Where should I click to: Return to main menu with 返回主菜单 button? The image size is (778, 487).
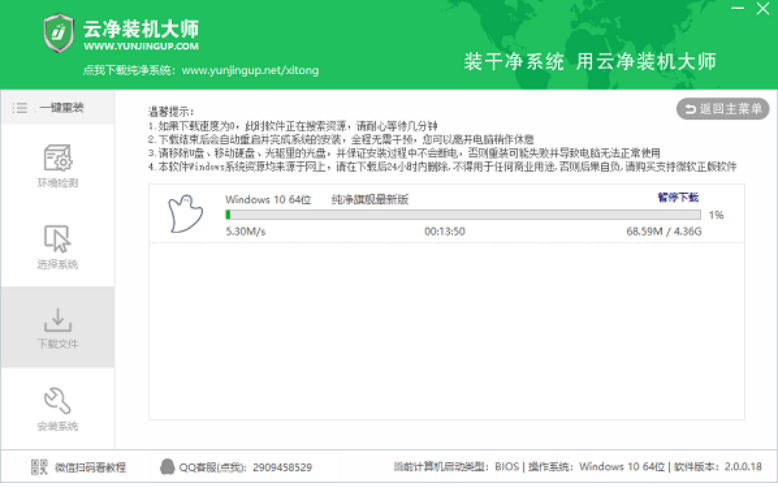pyautogui.click(x=722, y=109)
